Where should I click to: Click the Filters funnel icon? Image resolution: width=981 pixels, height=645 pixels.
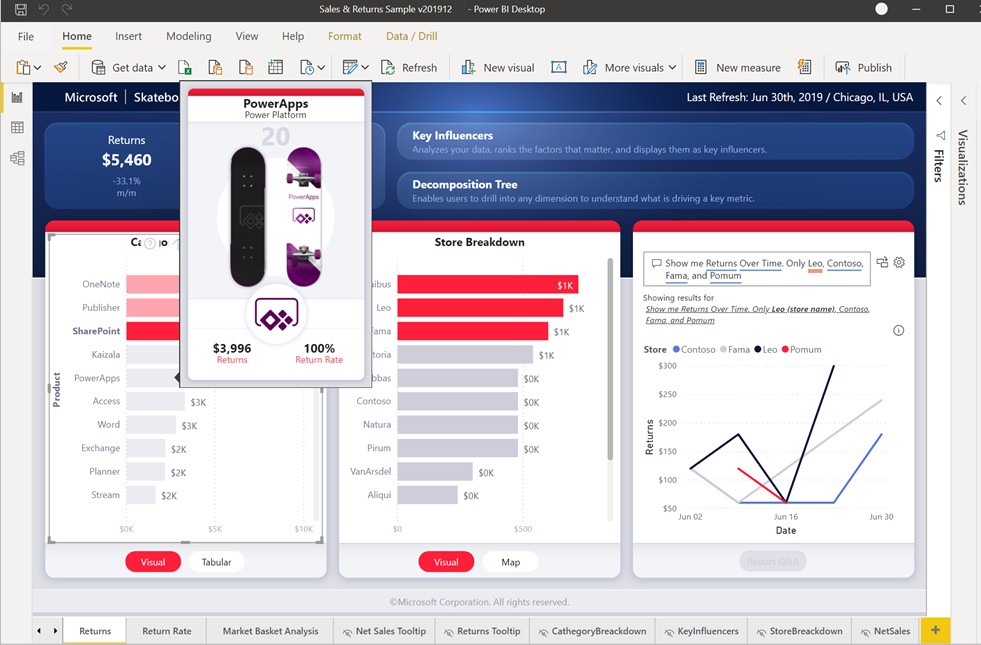click(940, 135)
